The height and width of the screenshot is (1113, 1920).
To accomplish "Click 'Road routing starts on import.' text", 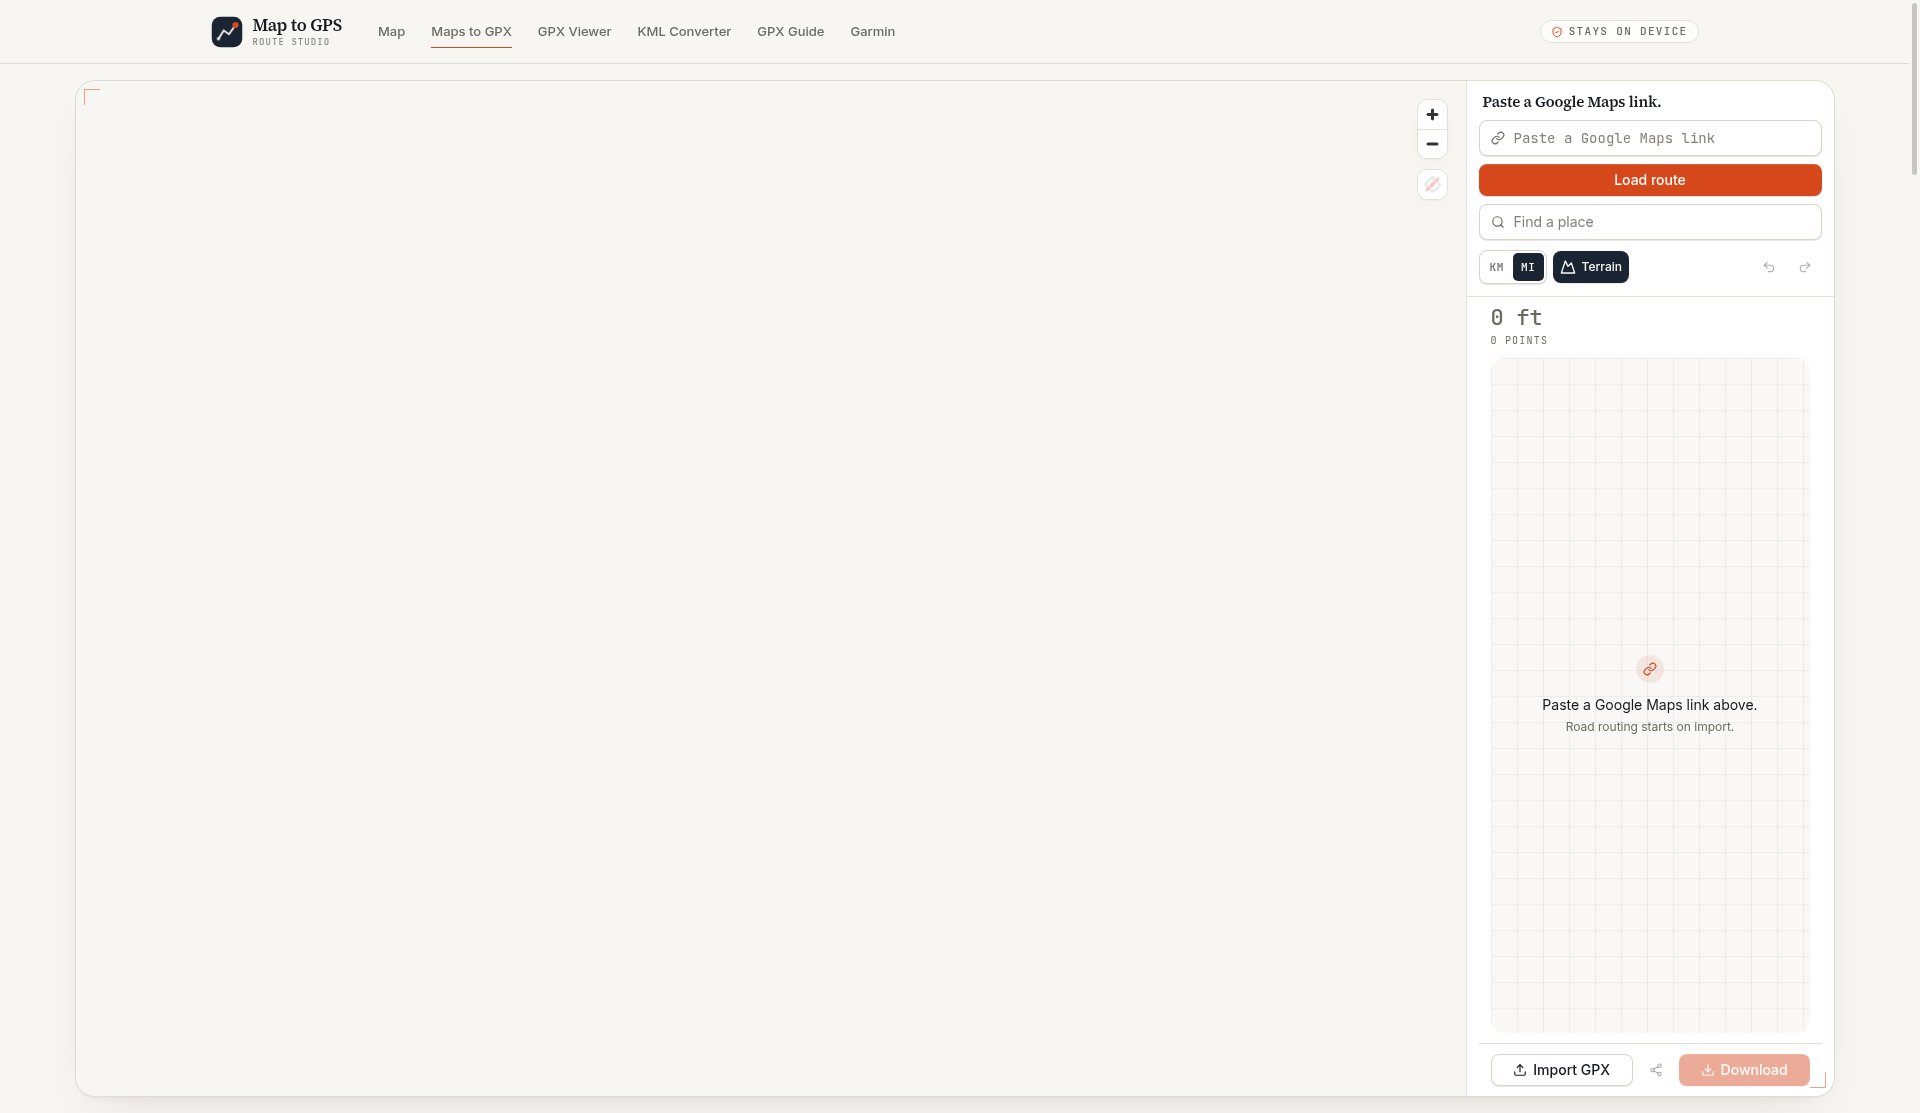I will (1650, 727).
